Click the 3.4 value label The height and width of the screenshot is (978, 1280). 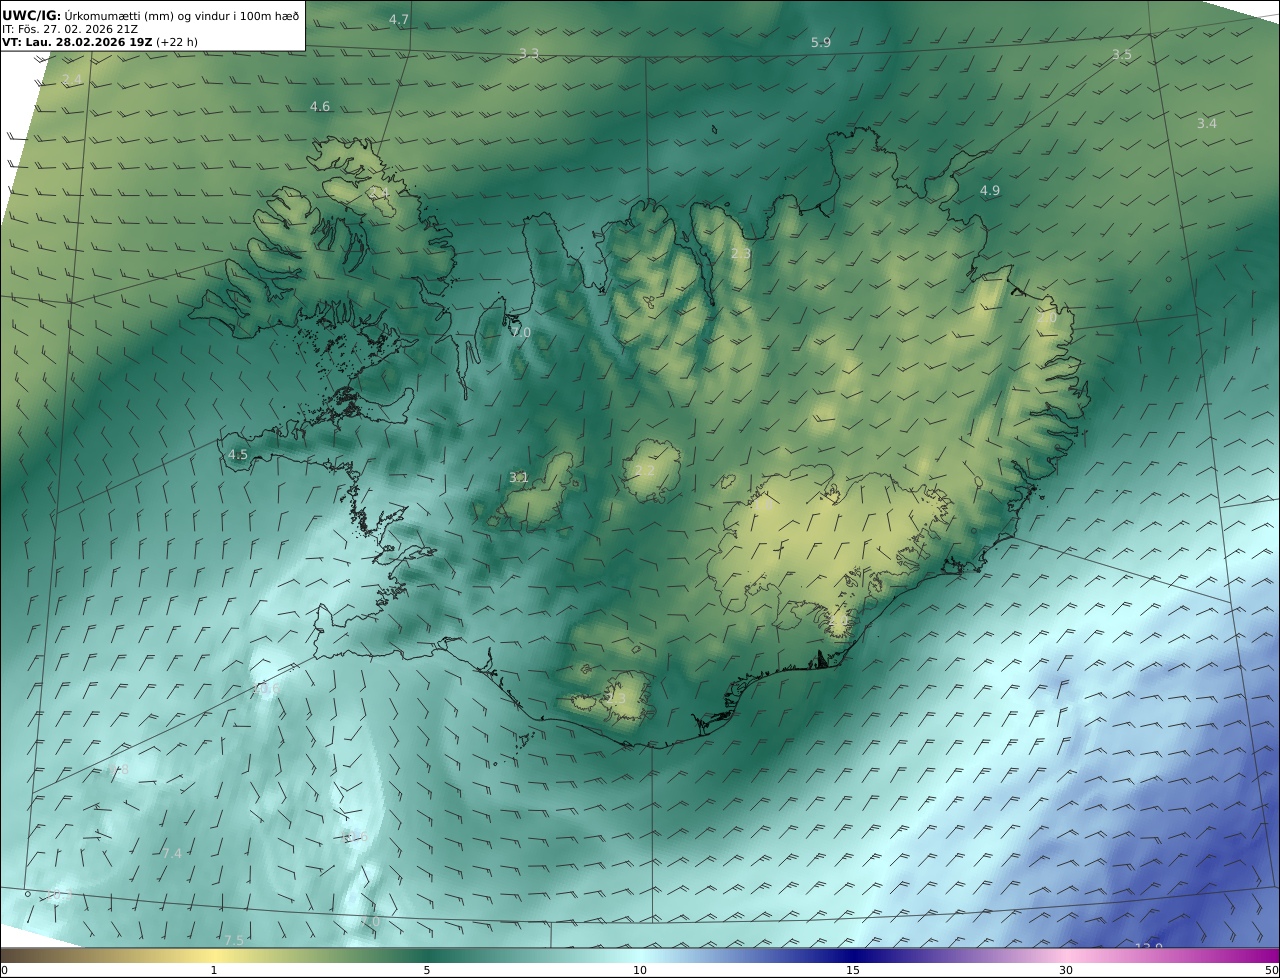coord(1207,124)
